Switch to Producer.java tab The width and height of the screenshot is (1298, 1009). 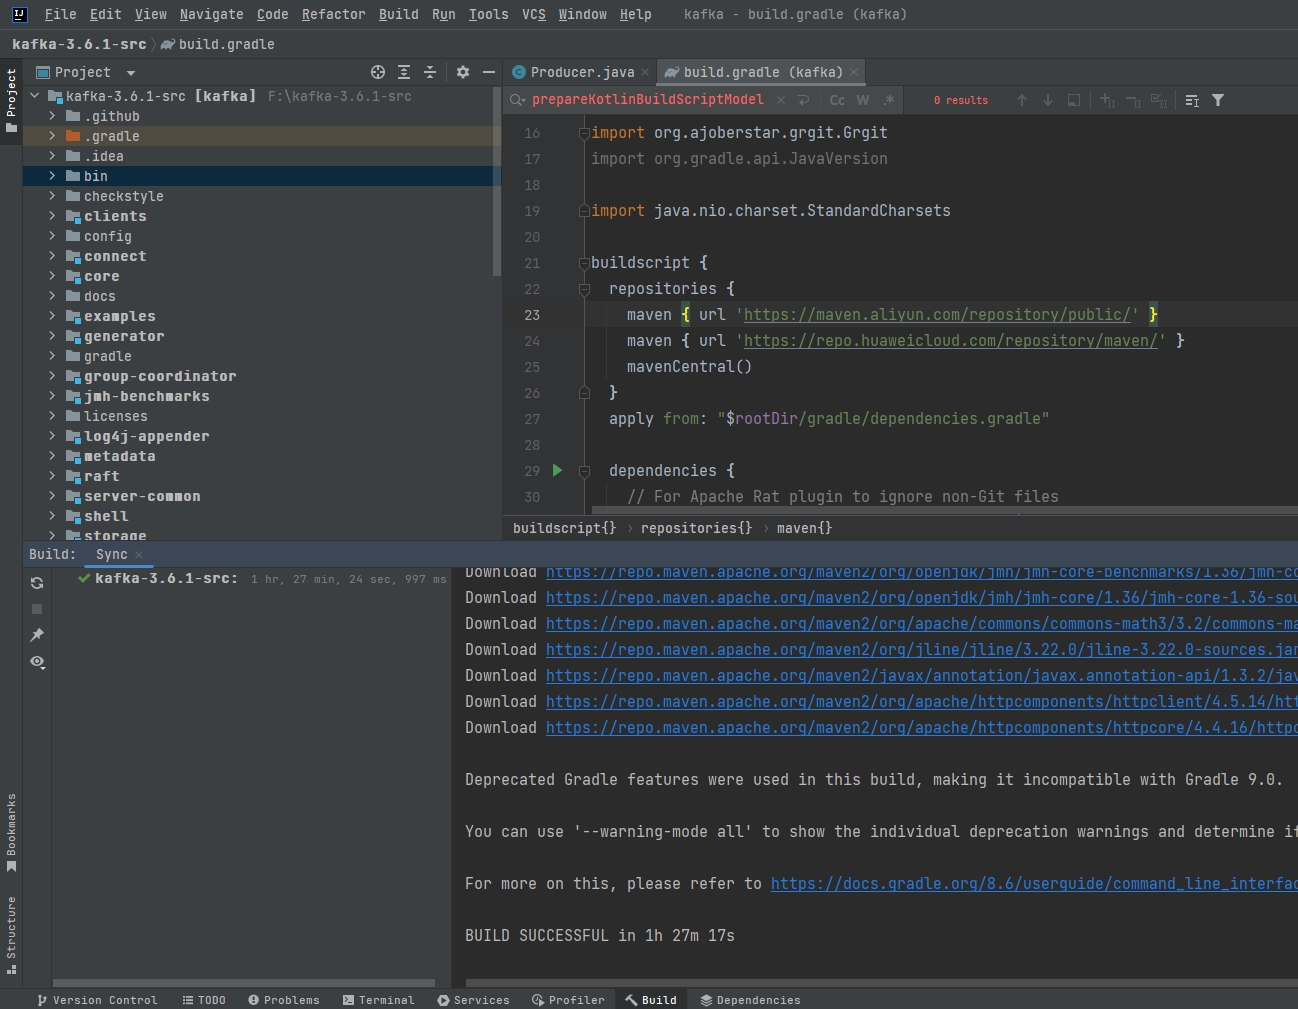pyautogui.click(x=582, y=72)
